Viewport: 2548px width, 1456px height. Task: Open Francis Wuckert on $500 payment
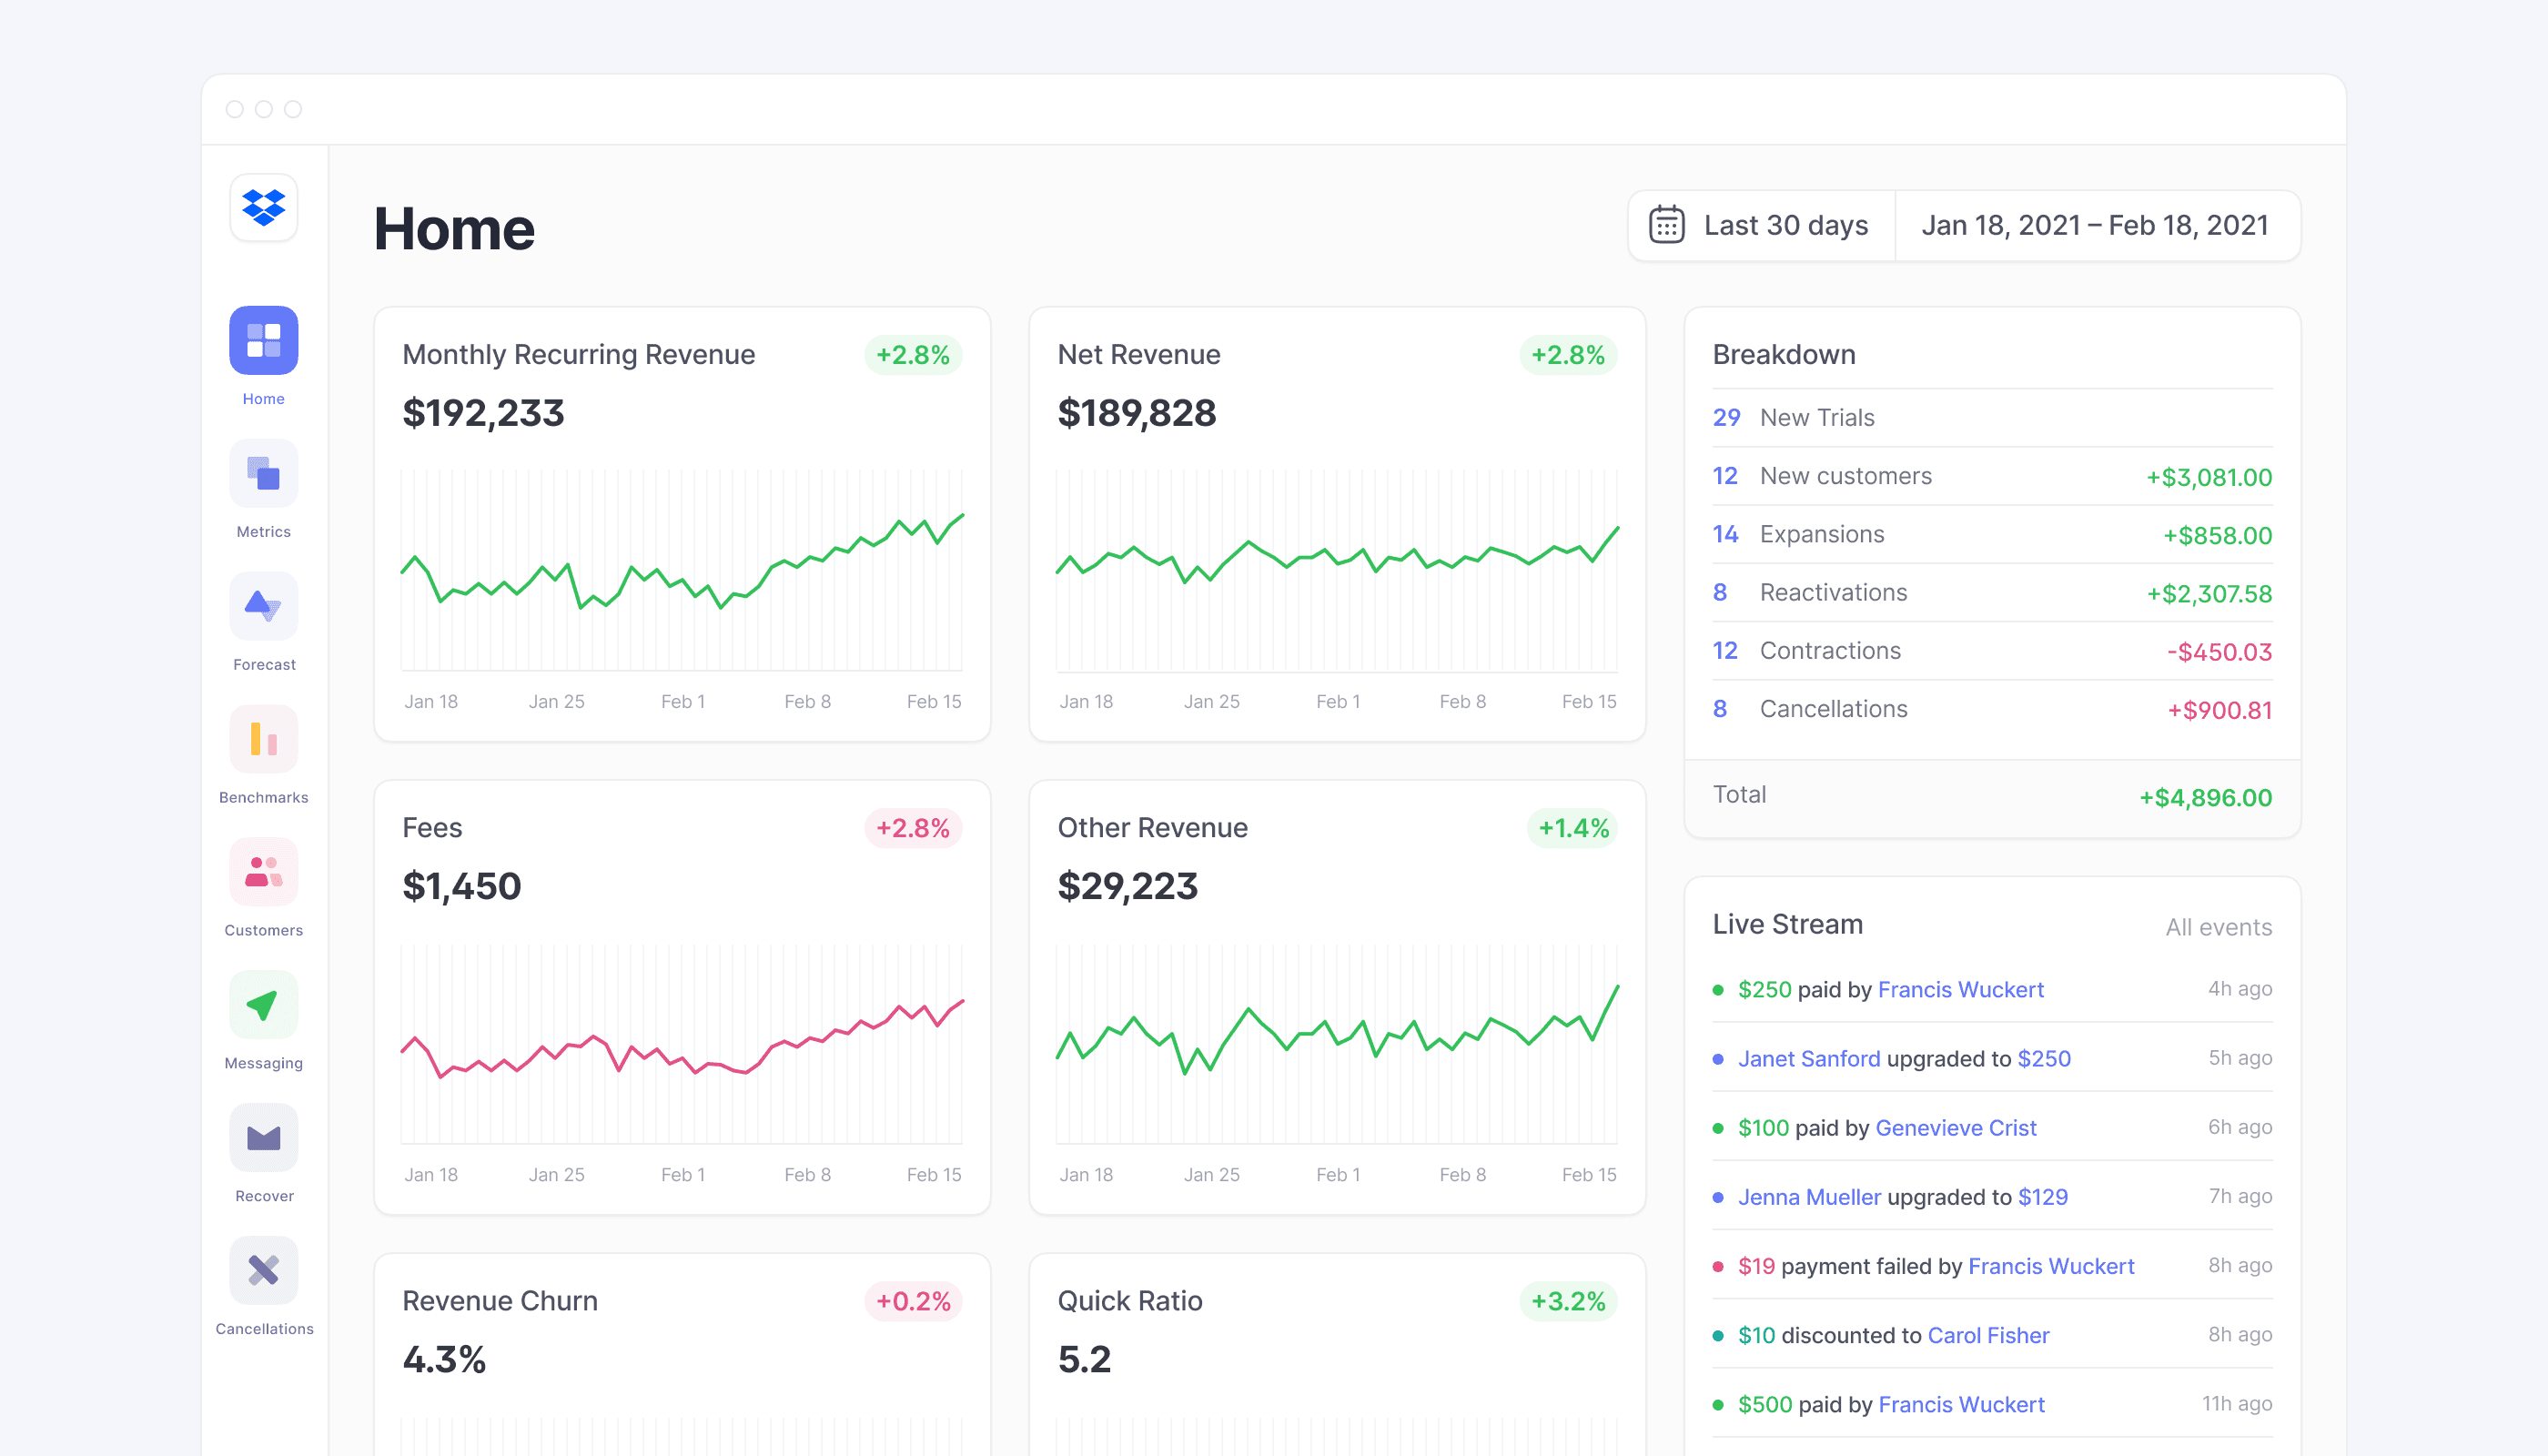[1962, 1404]
